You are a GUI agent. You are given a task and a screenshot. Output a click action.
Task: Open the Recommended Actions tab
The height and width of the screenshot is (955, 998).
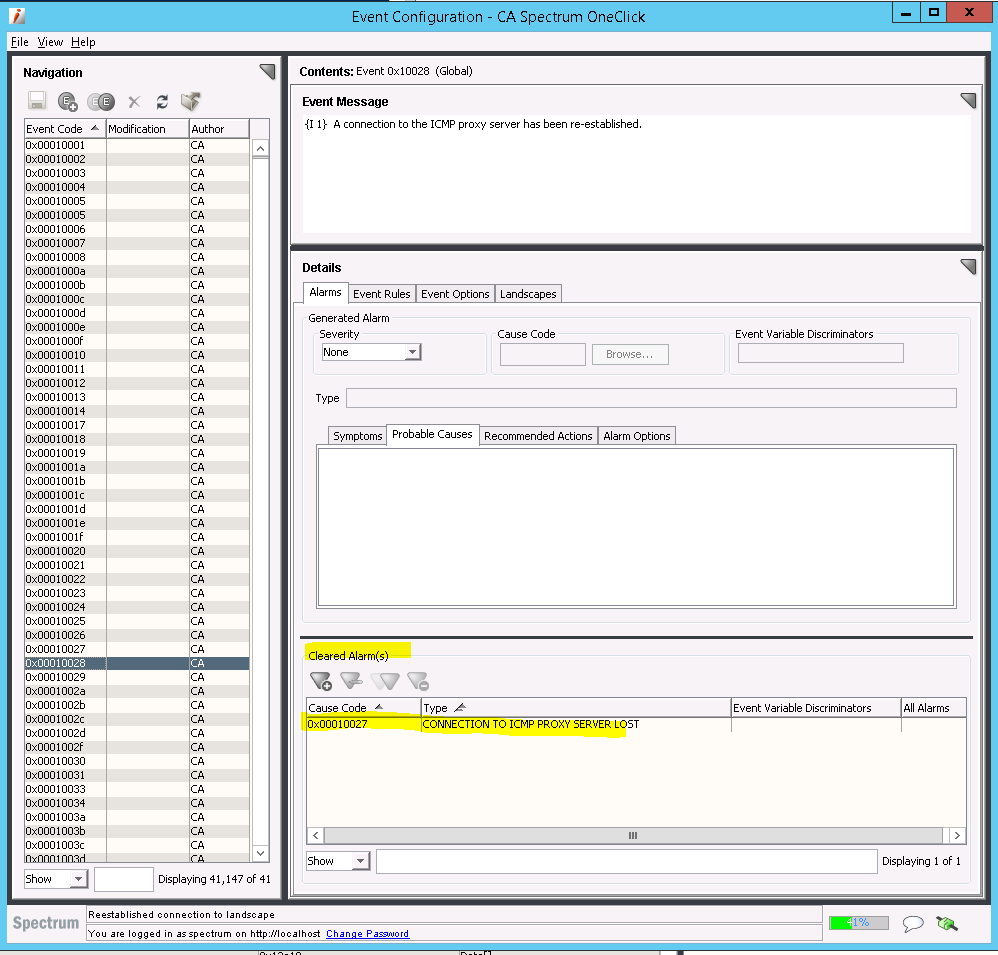[538, 436]
